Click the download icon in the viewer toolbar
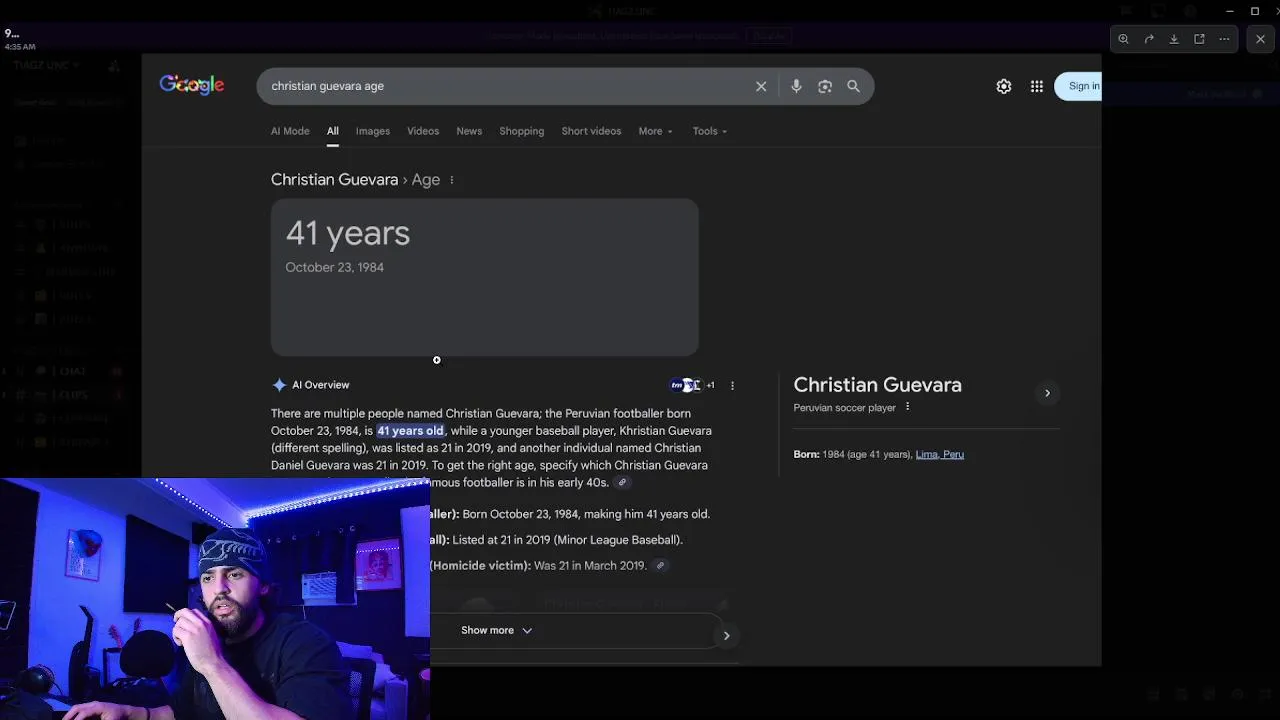Viewport: 1280px width, 720px height. click(x=1174, y=39)
